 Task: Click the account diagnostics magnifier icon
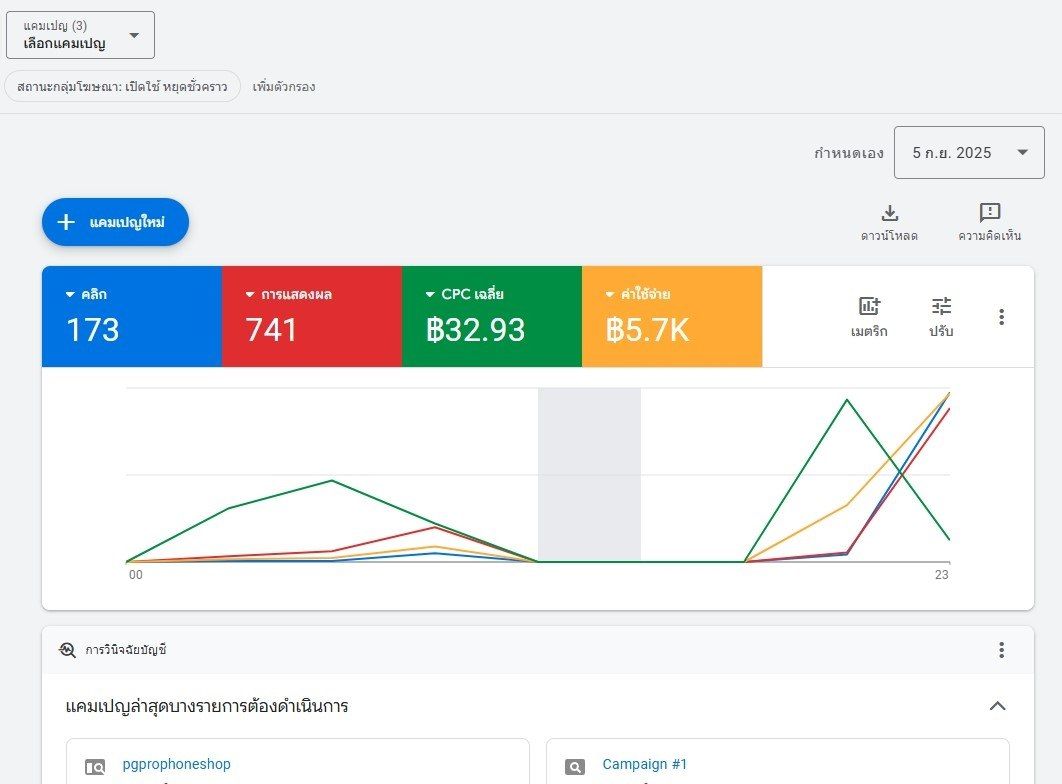(67, 650)
